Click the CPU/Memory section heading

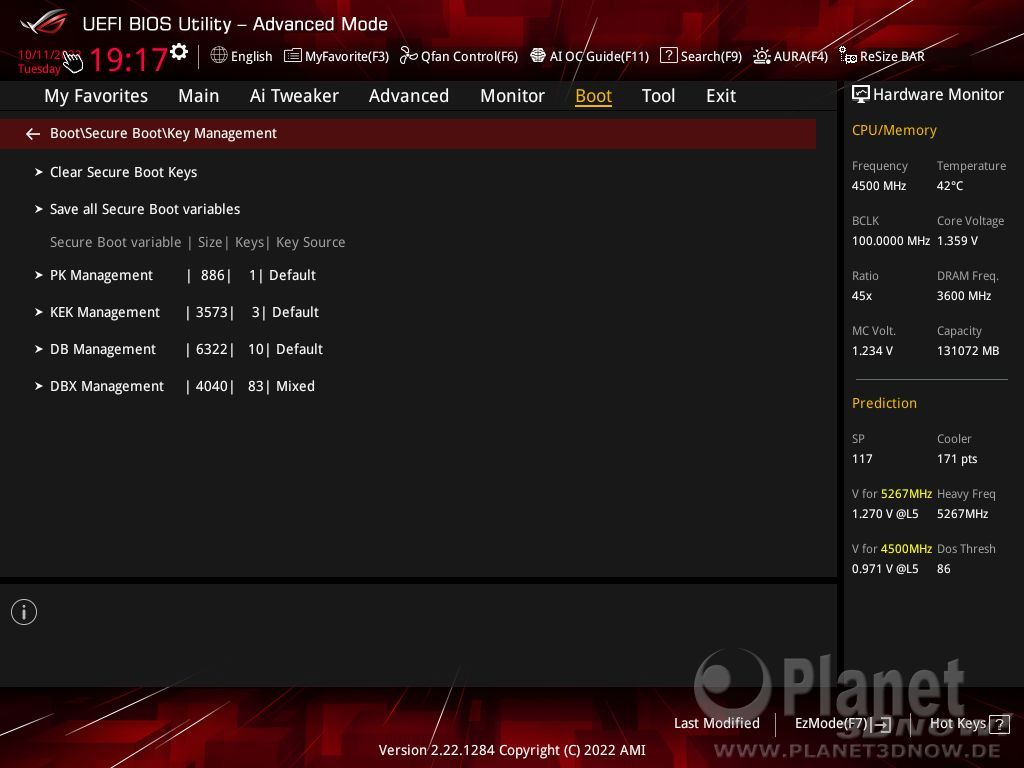[x=894, y=131]
